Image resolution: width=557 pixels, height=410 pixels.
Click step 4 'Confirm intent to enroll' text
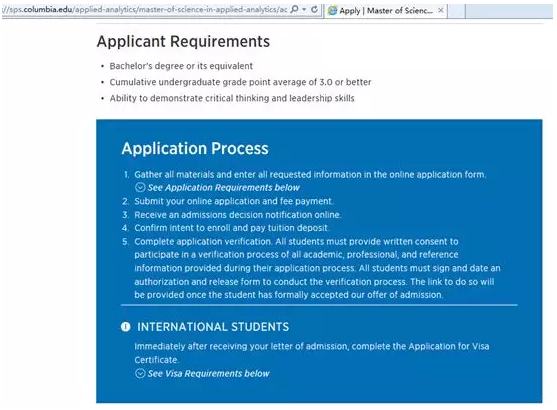tap(232, 228)
